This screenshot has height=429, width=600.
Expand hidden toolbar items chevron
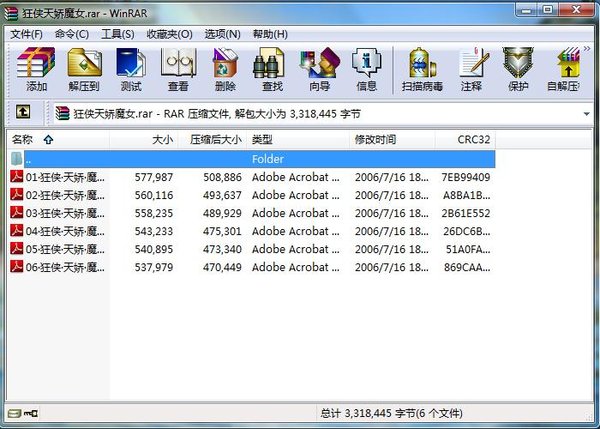click(587, 49)
